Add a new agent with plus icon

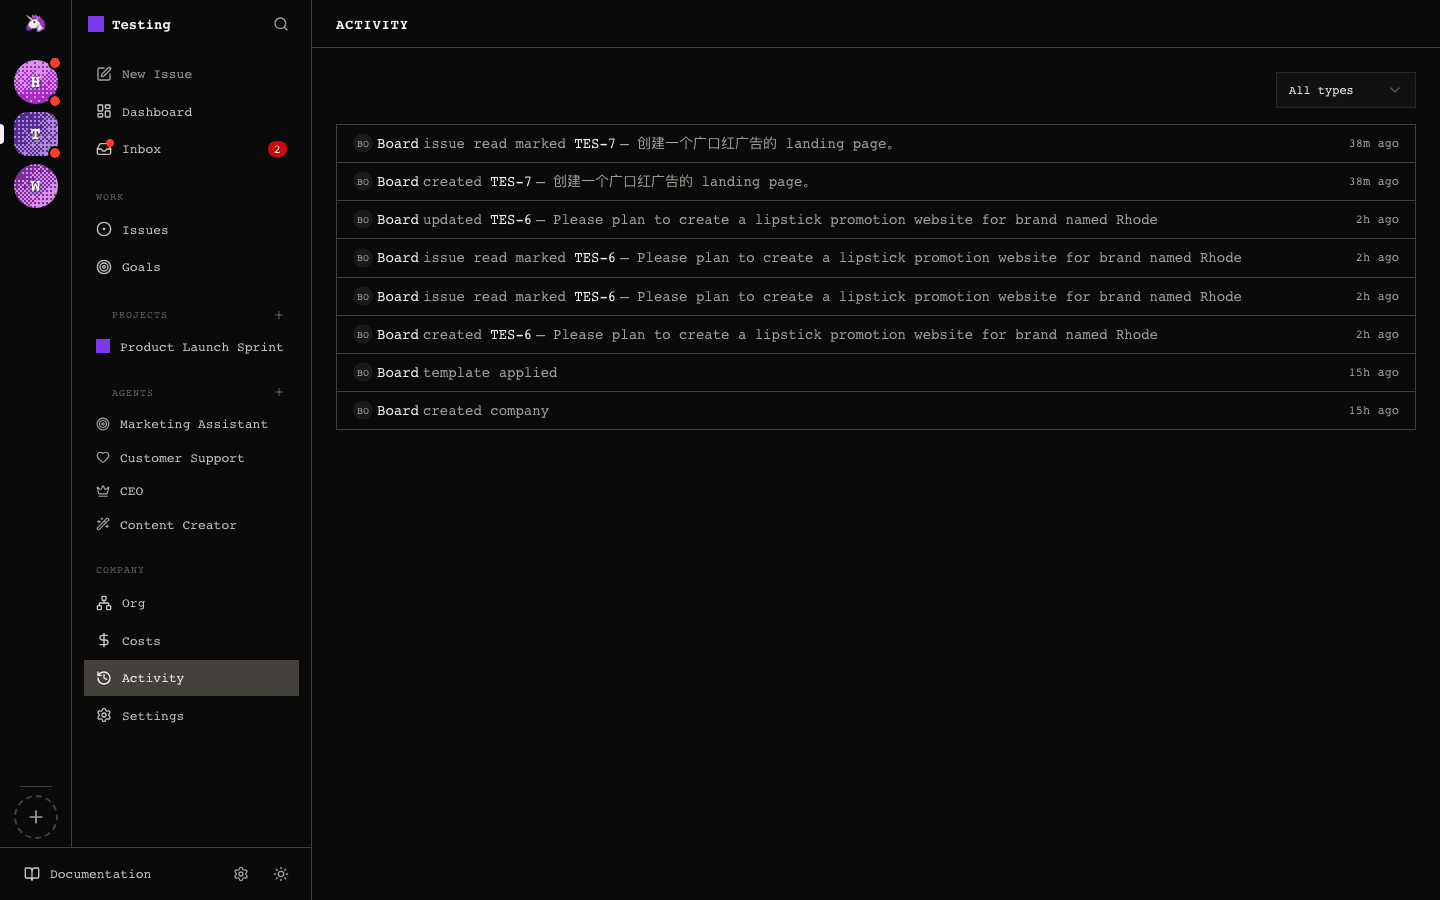pyautogui.click(x=279, y=393)
